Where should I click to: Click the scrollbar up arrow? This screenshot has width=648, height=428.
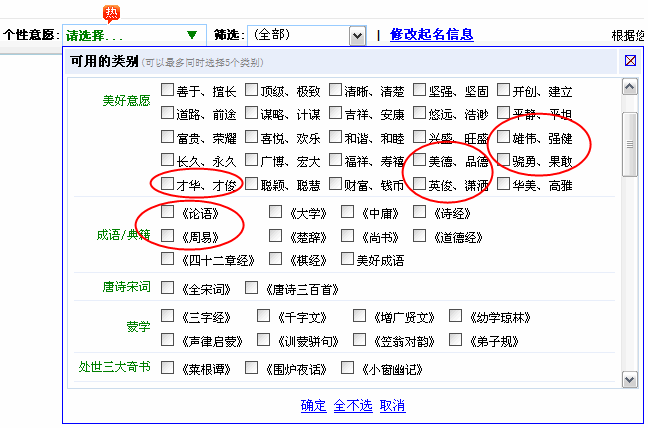[630, 89]
